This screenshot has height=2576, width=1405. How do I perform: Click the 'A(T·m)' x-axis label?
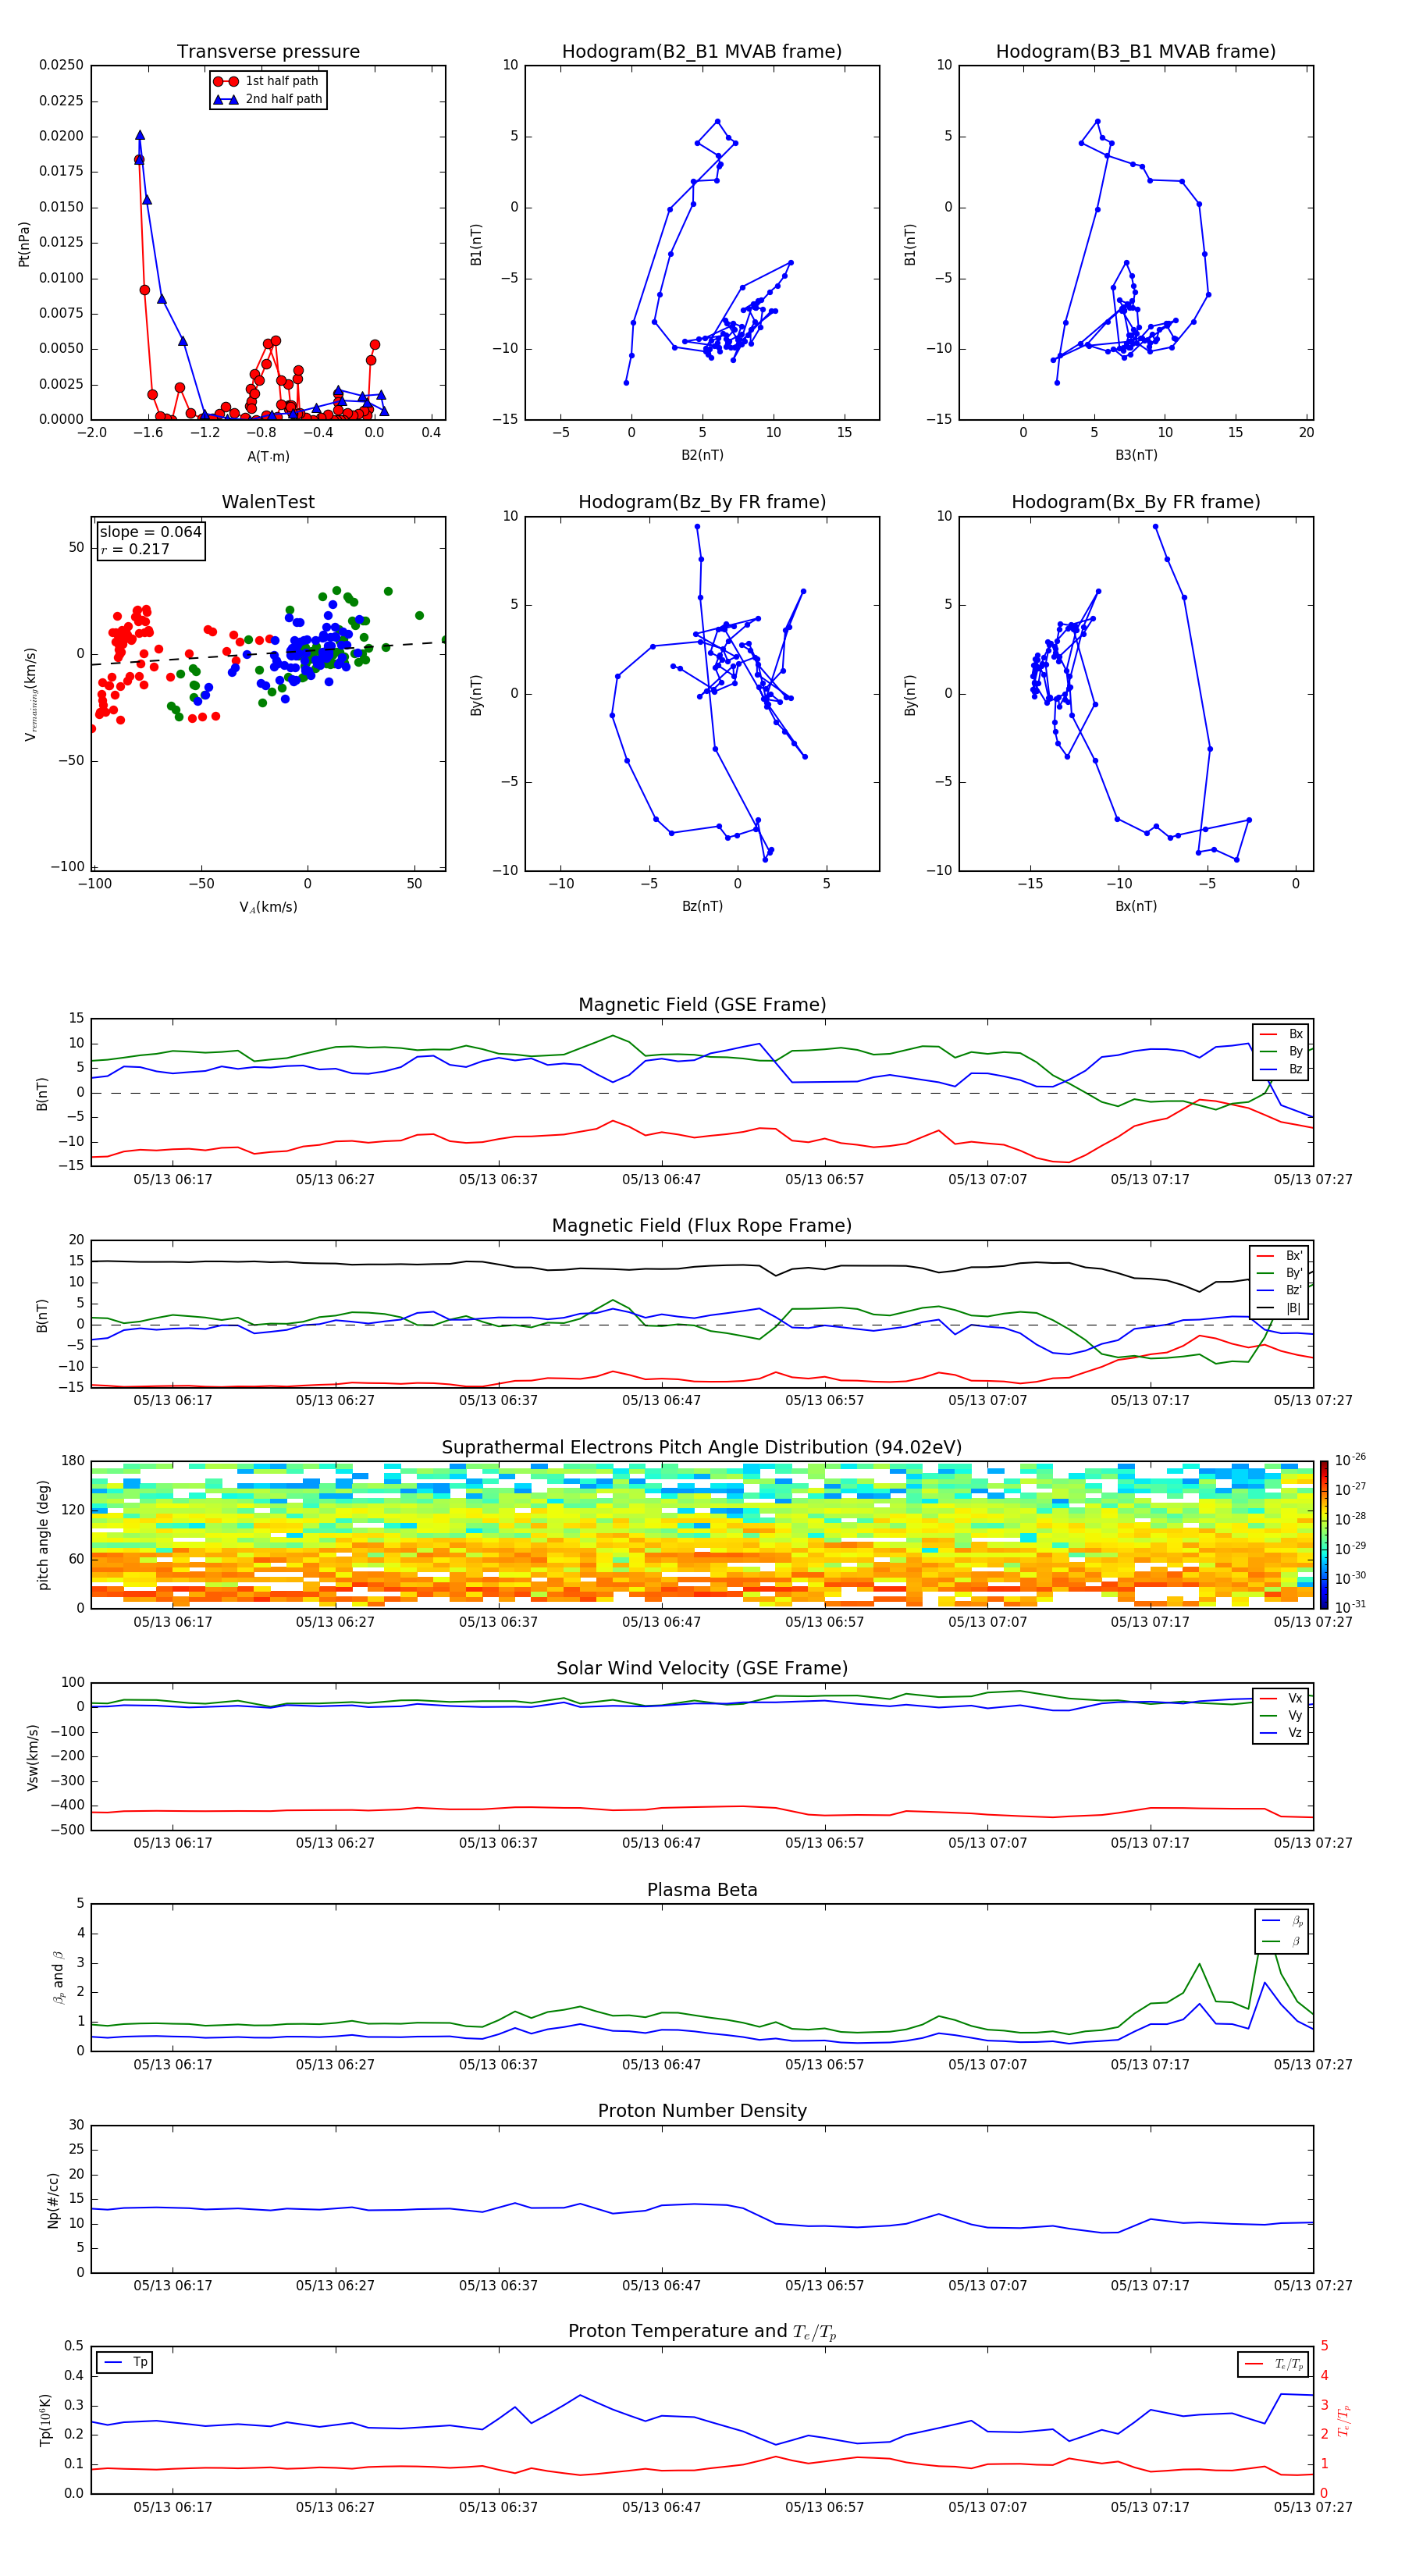click(268, 456)
